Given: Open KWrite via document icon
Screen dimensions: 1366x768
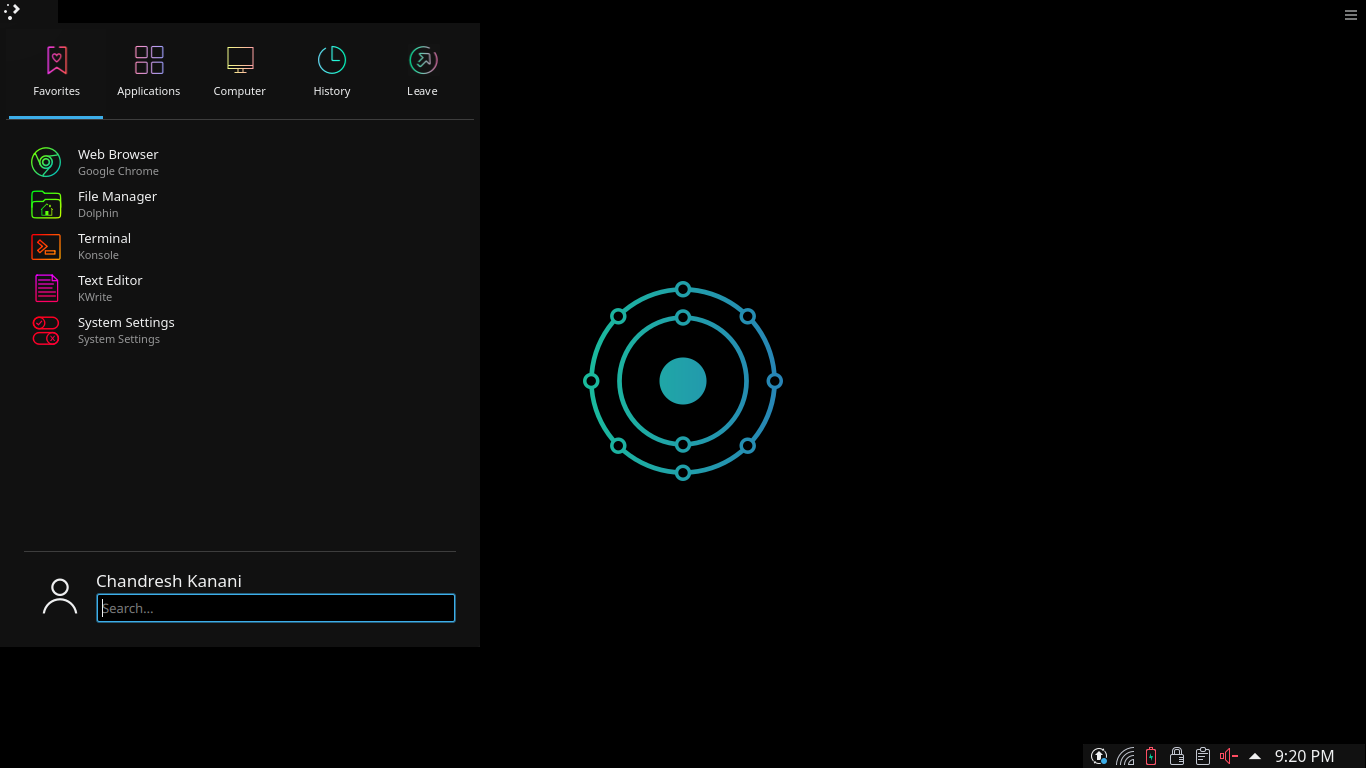Looking at the screenshot, I should tap(46, 288).
